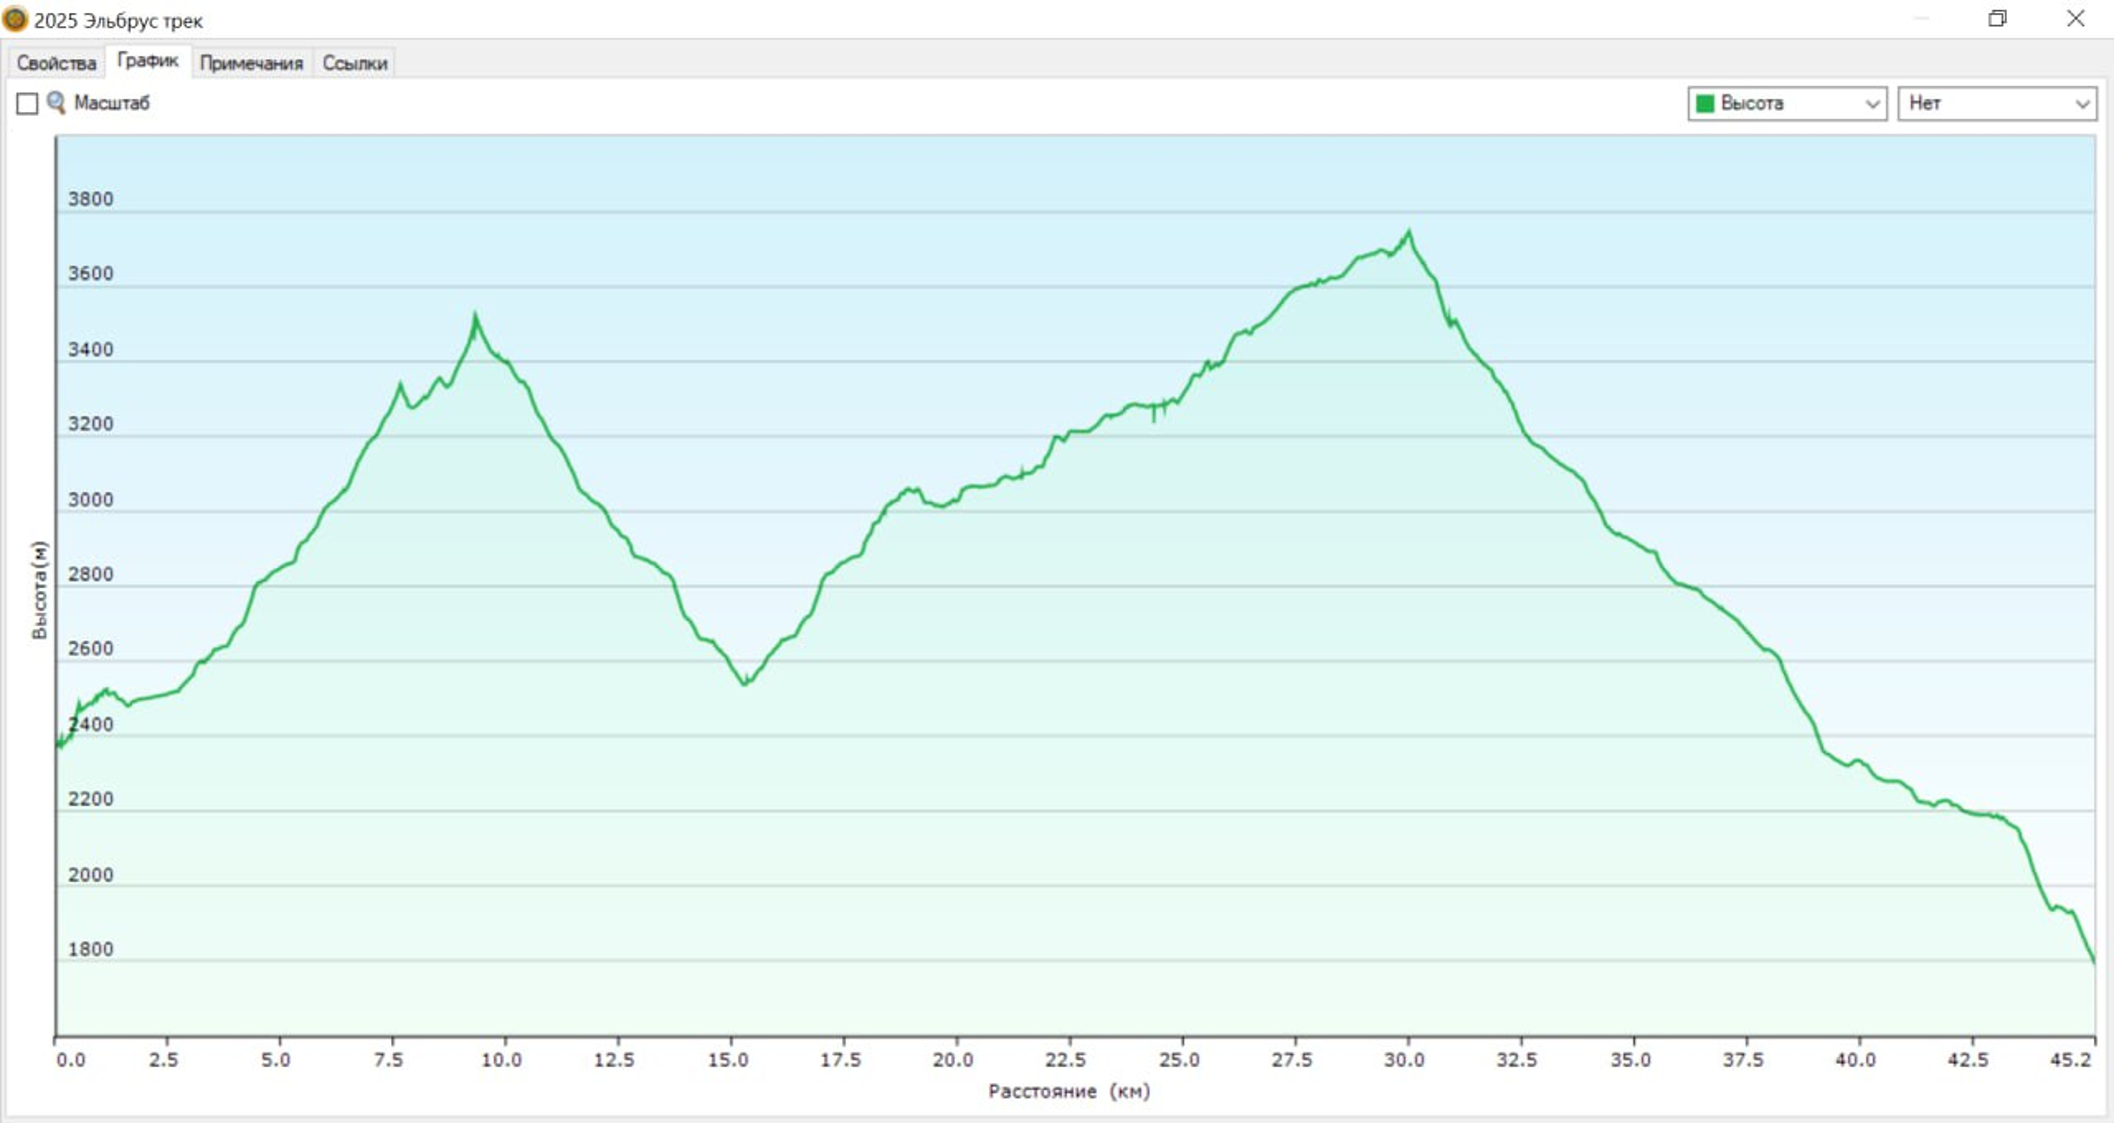2114x1123 pixels.
Task: Close the Эльбрус трек window
Action: tap(2076, 19)
